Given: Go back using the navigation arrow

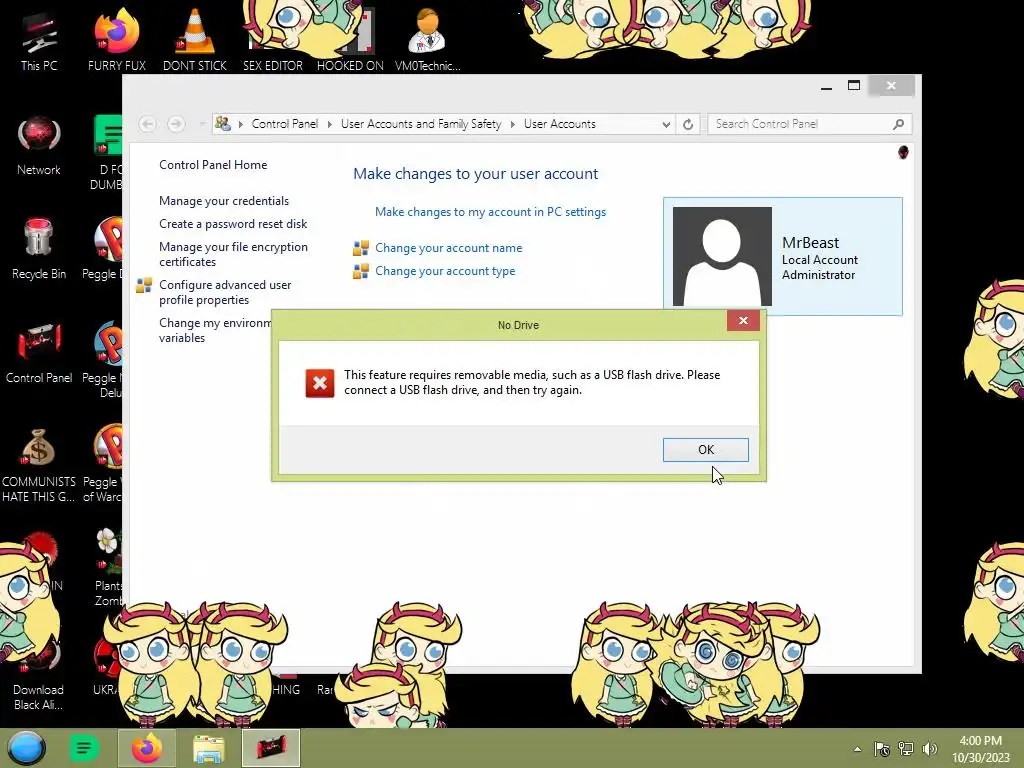Looking at the screenshot, I should click(147, 124).
